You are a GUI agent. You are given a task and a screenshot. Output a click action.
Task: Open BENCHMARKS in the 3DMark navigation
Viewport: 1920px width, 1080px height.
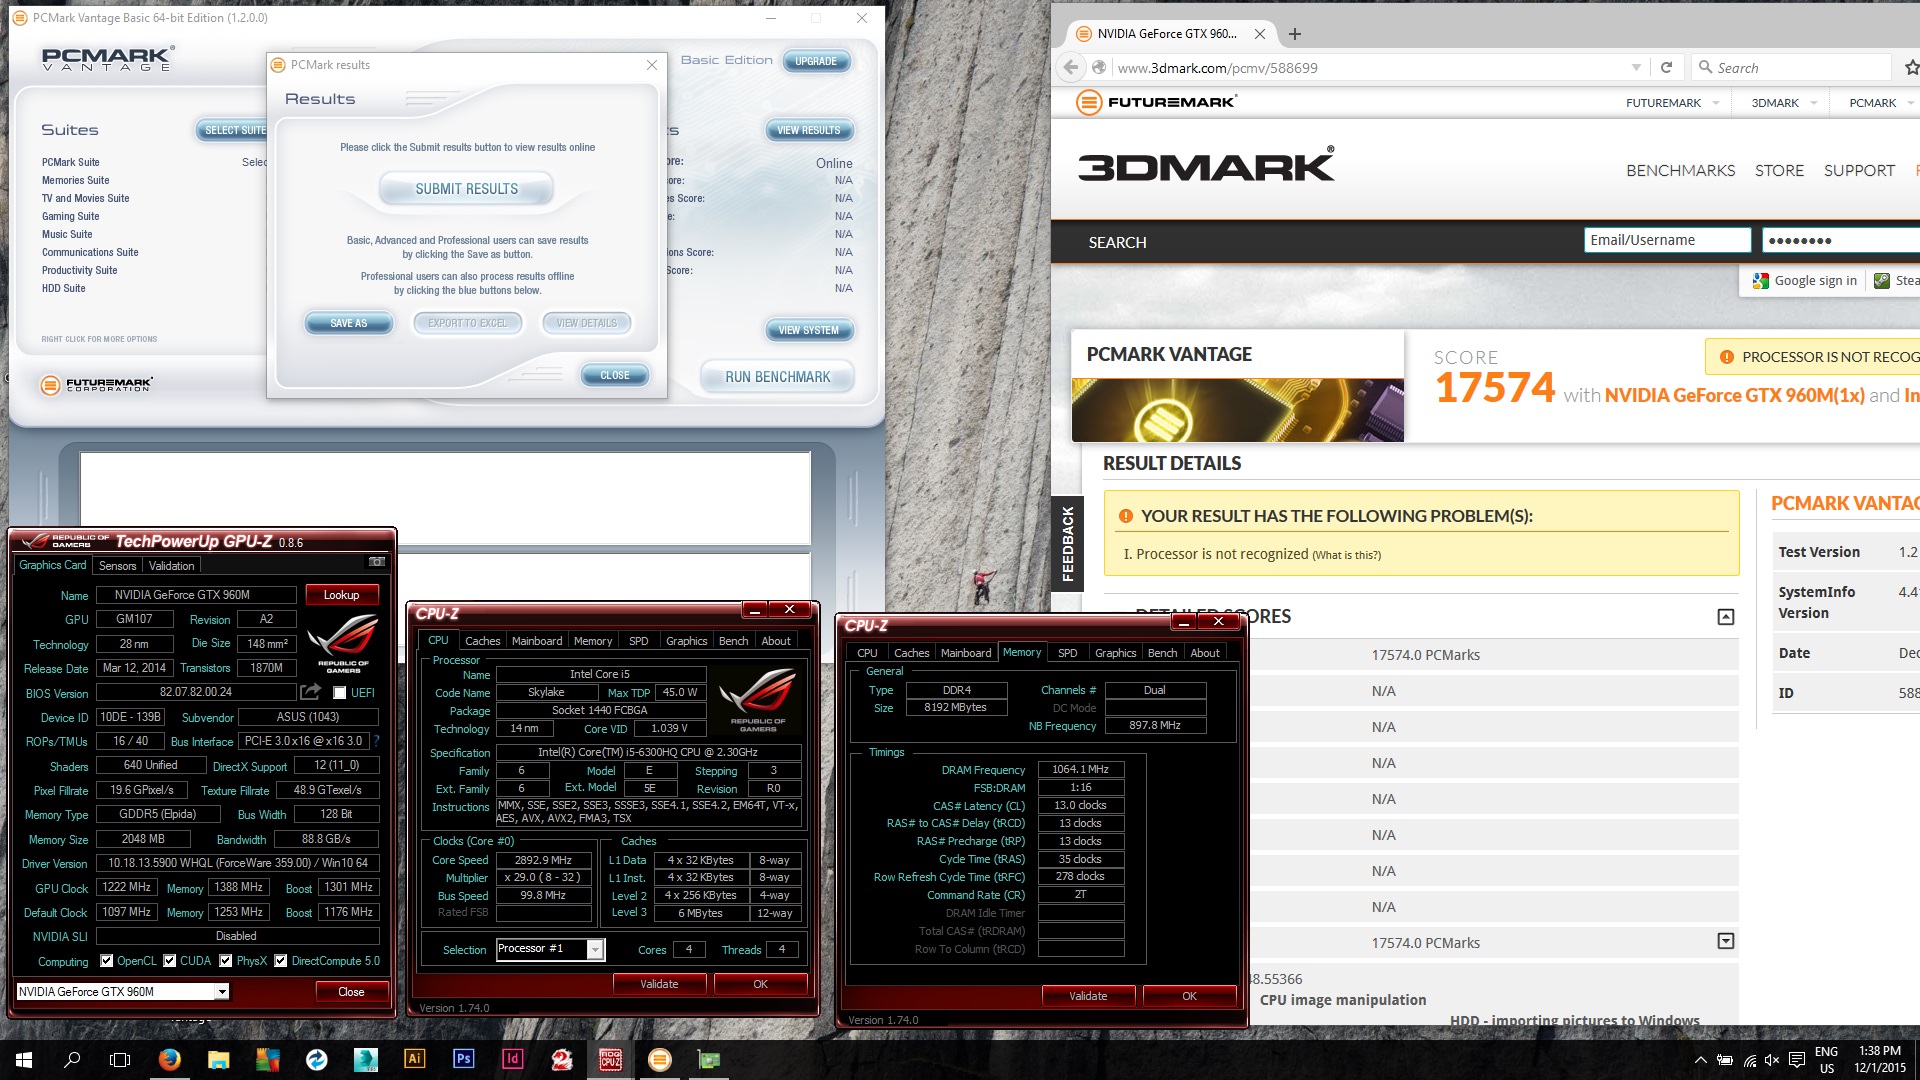point(1680,170)
